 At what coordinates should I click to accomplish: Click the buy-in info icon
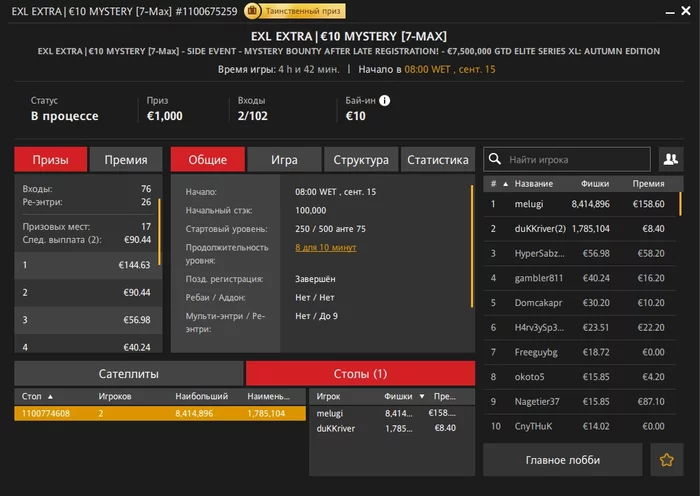coord(384,100)
